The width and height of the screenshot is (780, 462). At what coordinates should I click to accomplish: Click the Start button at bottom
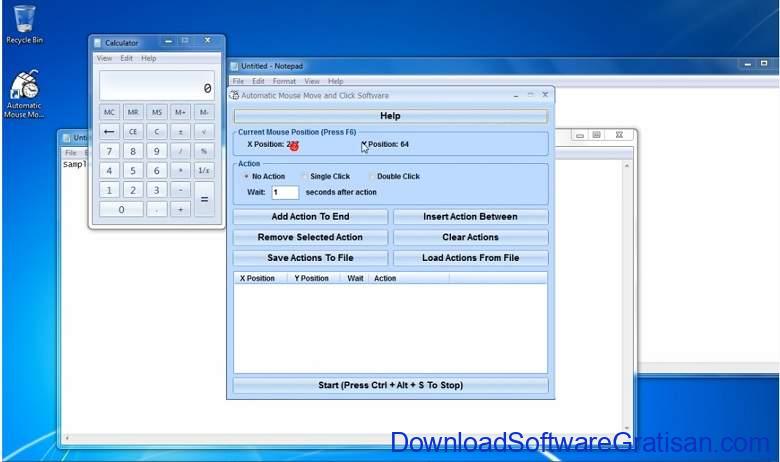coord(390,385)
